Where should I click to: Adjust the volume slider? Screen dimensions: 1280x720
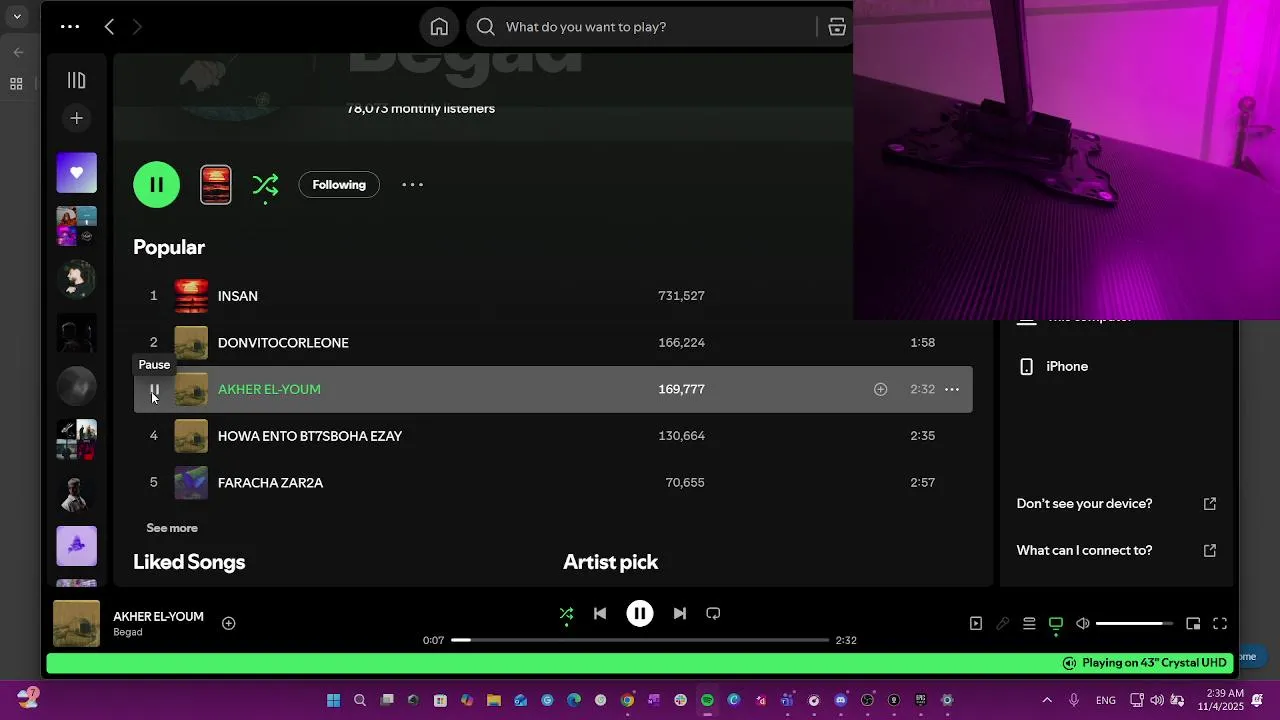click(x=1135, y=624)
